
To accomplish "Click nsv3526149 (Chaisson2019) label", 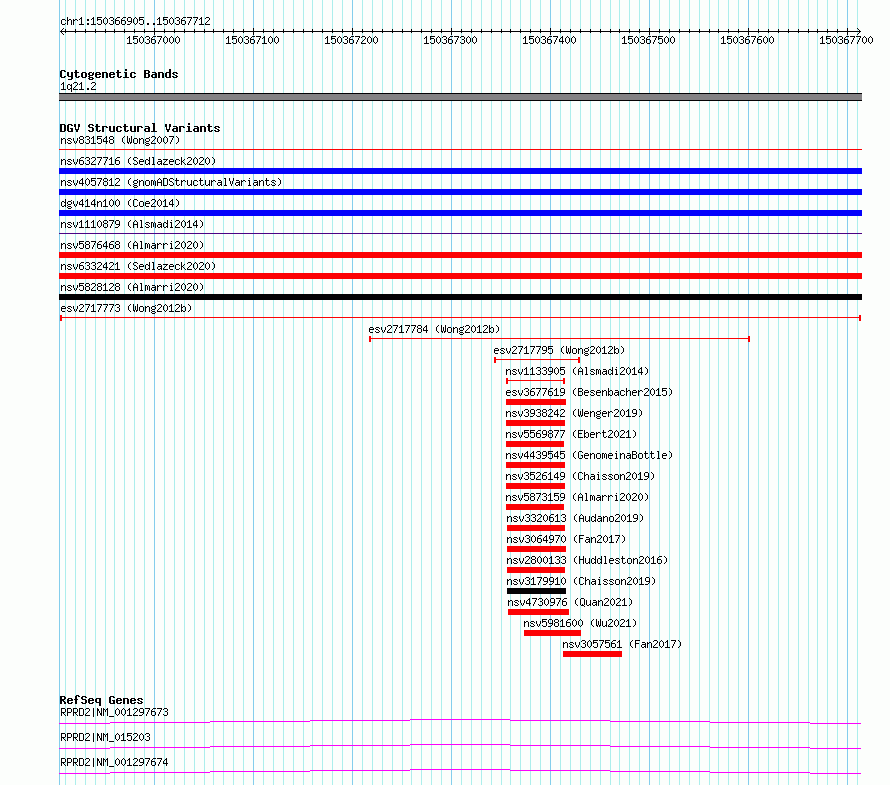I will point(580,476).
